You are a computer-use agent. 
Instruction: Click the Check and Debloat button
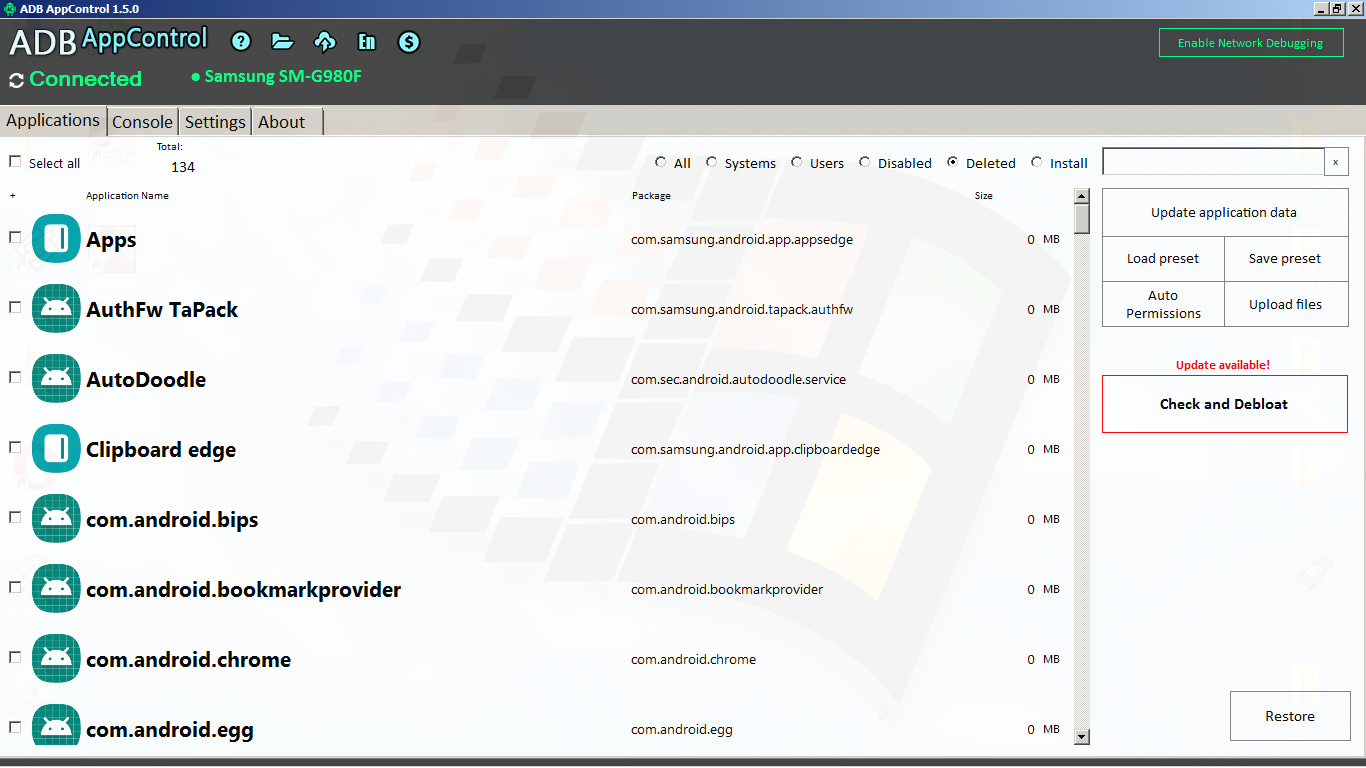(1225, 404)
